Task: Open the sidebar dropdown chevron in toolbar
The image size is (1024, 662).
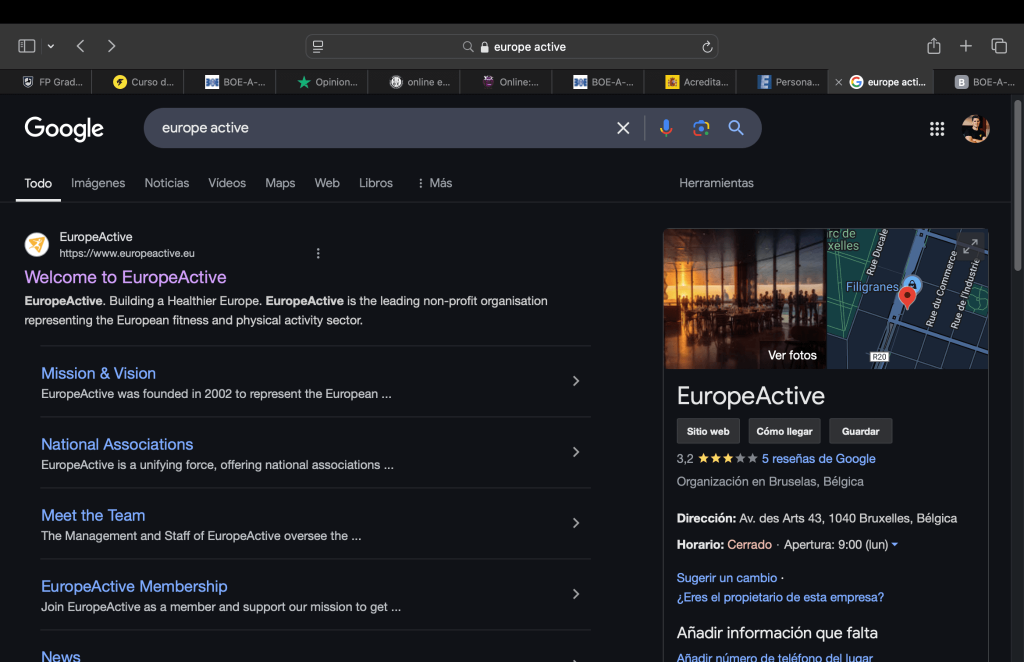Action: point(51,46)
